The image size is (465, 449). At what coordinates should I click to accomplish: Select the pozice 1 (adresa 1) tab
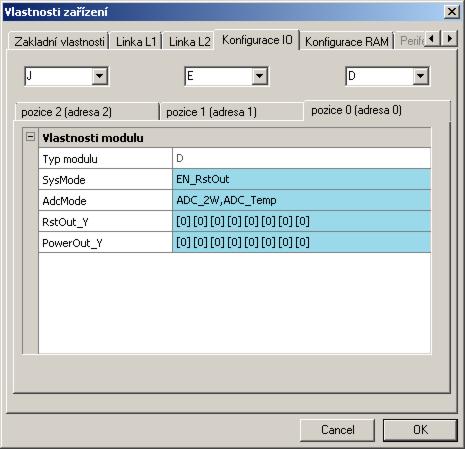click(x=232, y=112)
